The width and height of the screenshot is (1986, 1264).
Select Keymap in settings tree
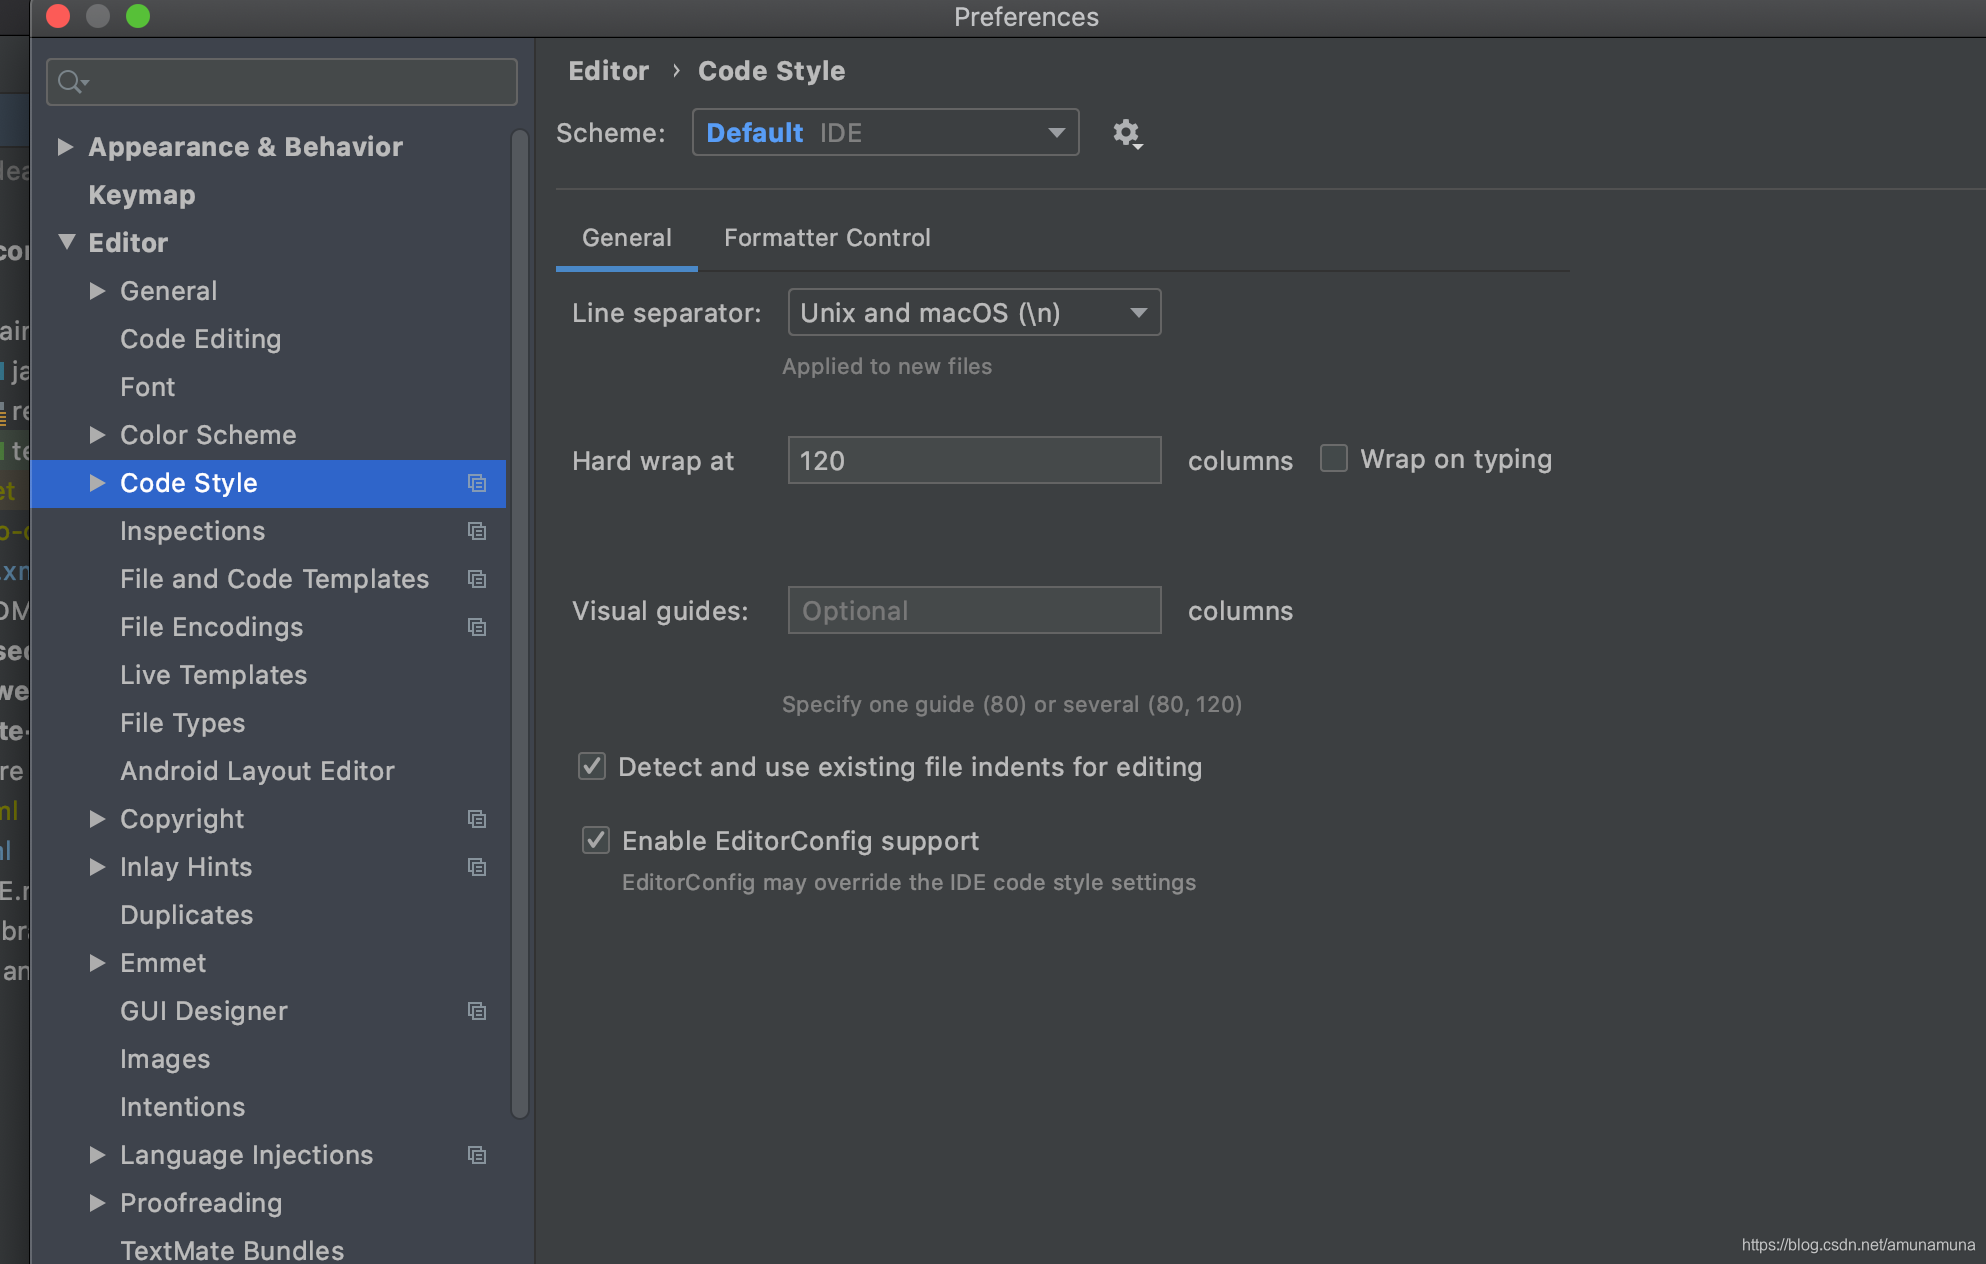(x=142, y=195)
